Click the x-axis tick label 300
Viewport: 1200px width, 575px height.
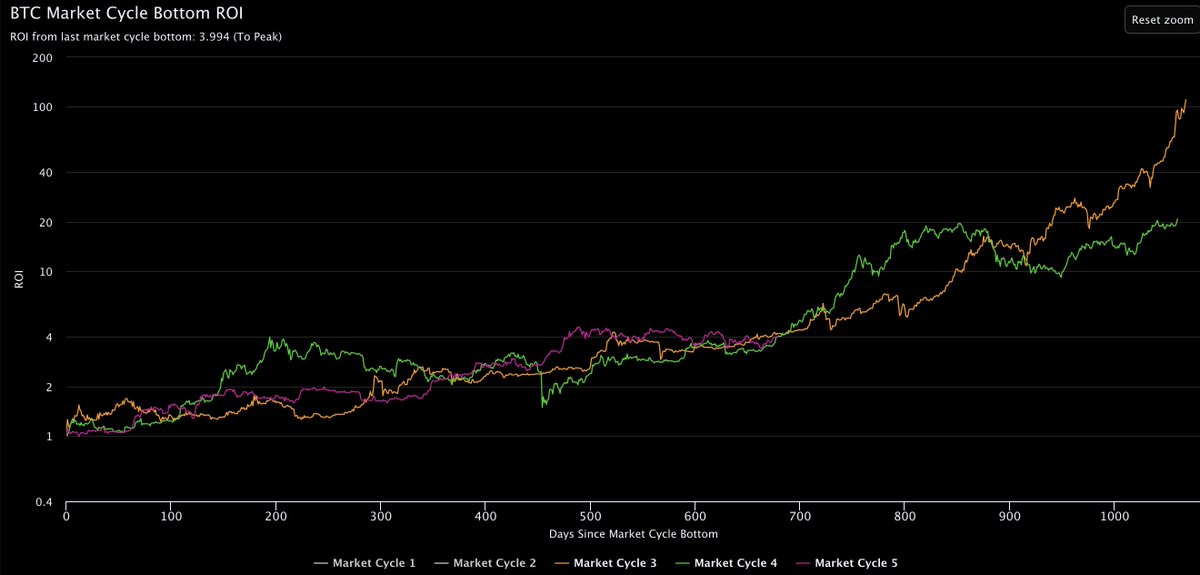(x=380, y=516)
